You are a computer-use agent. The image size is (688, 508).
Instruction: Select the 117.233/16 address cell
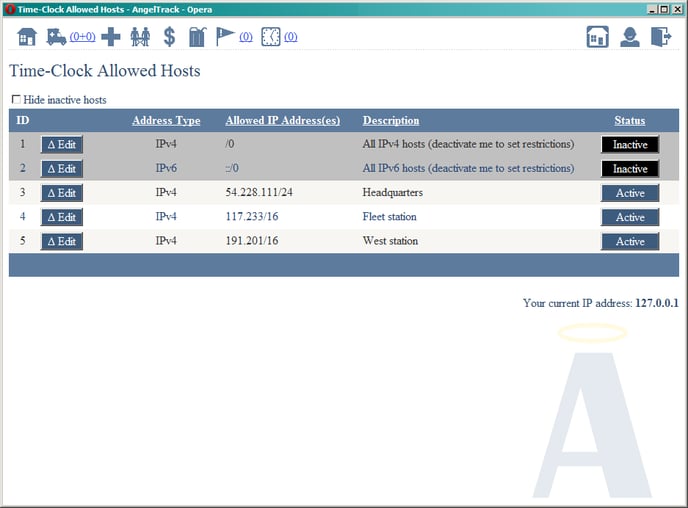tap(252, 216)
